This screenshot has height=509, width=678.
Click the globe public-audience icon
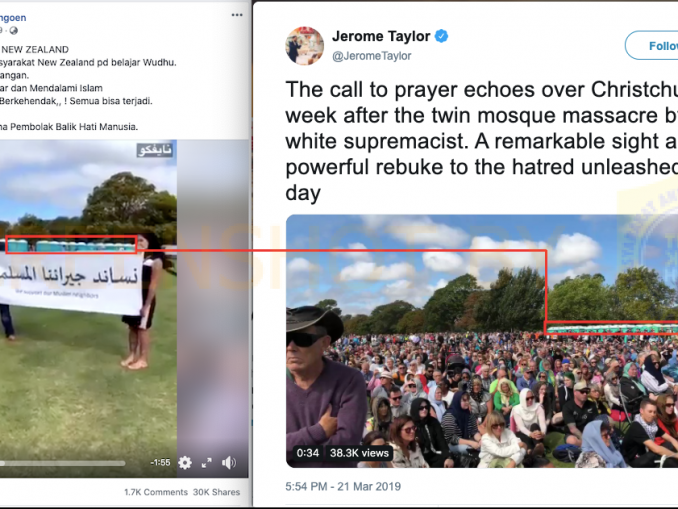(x=14, y=30)
